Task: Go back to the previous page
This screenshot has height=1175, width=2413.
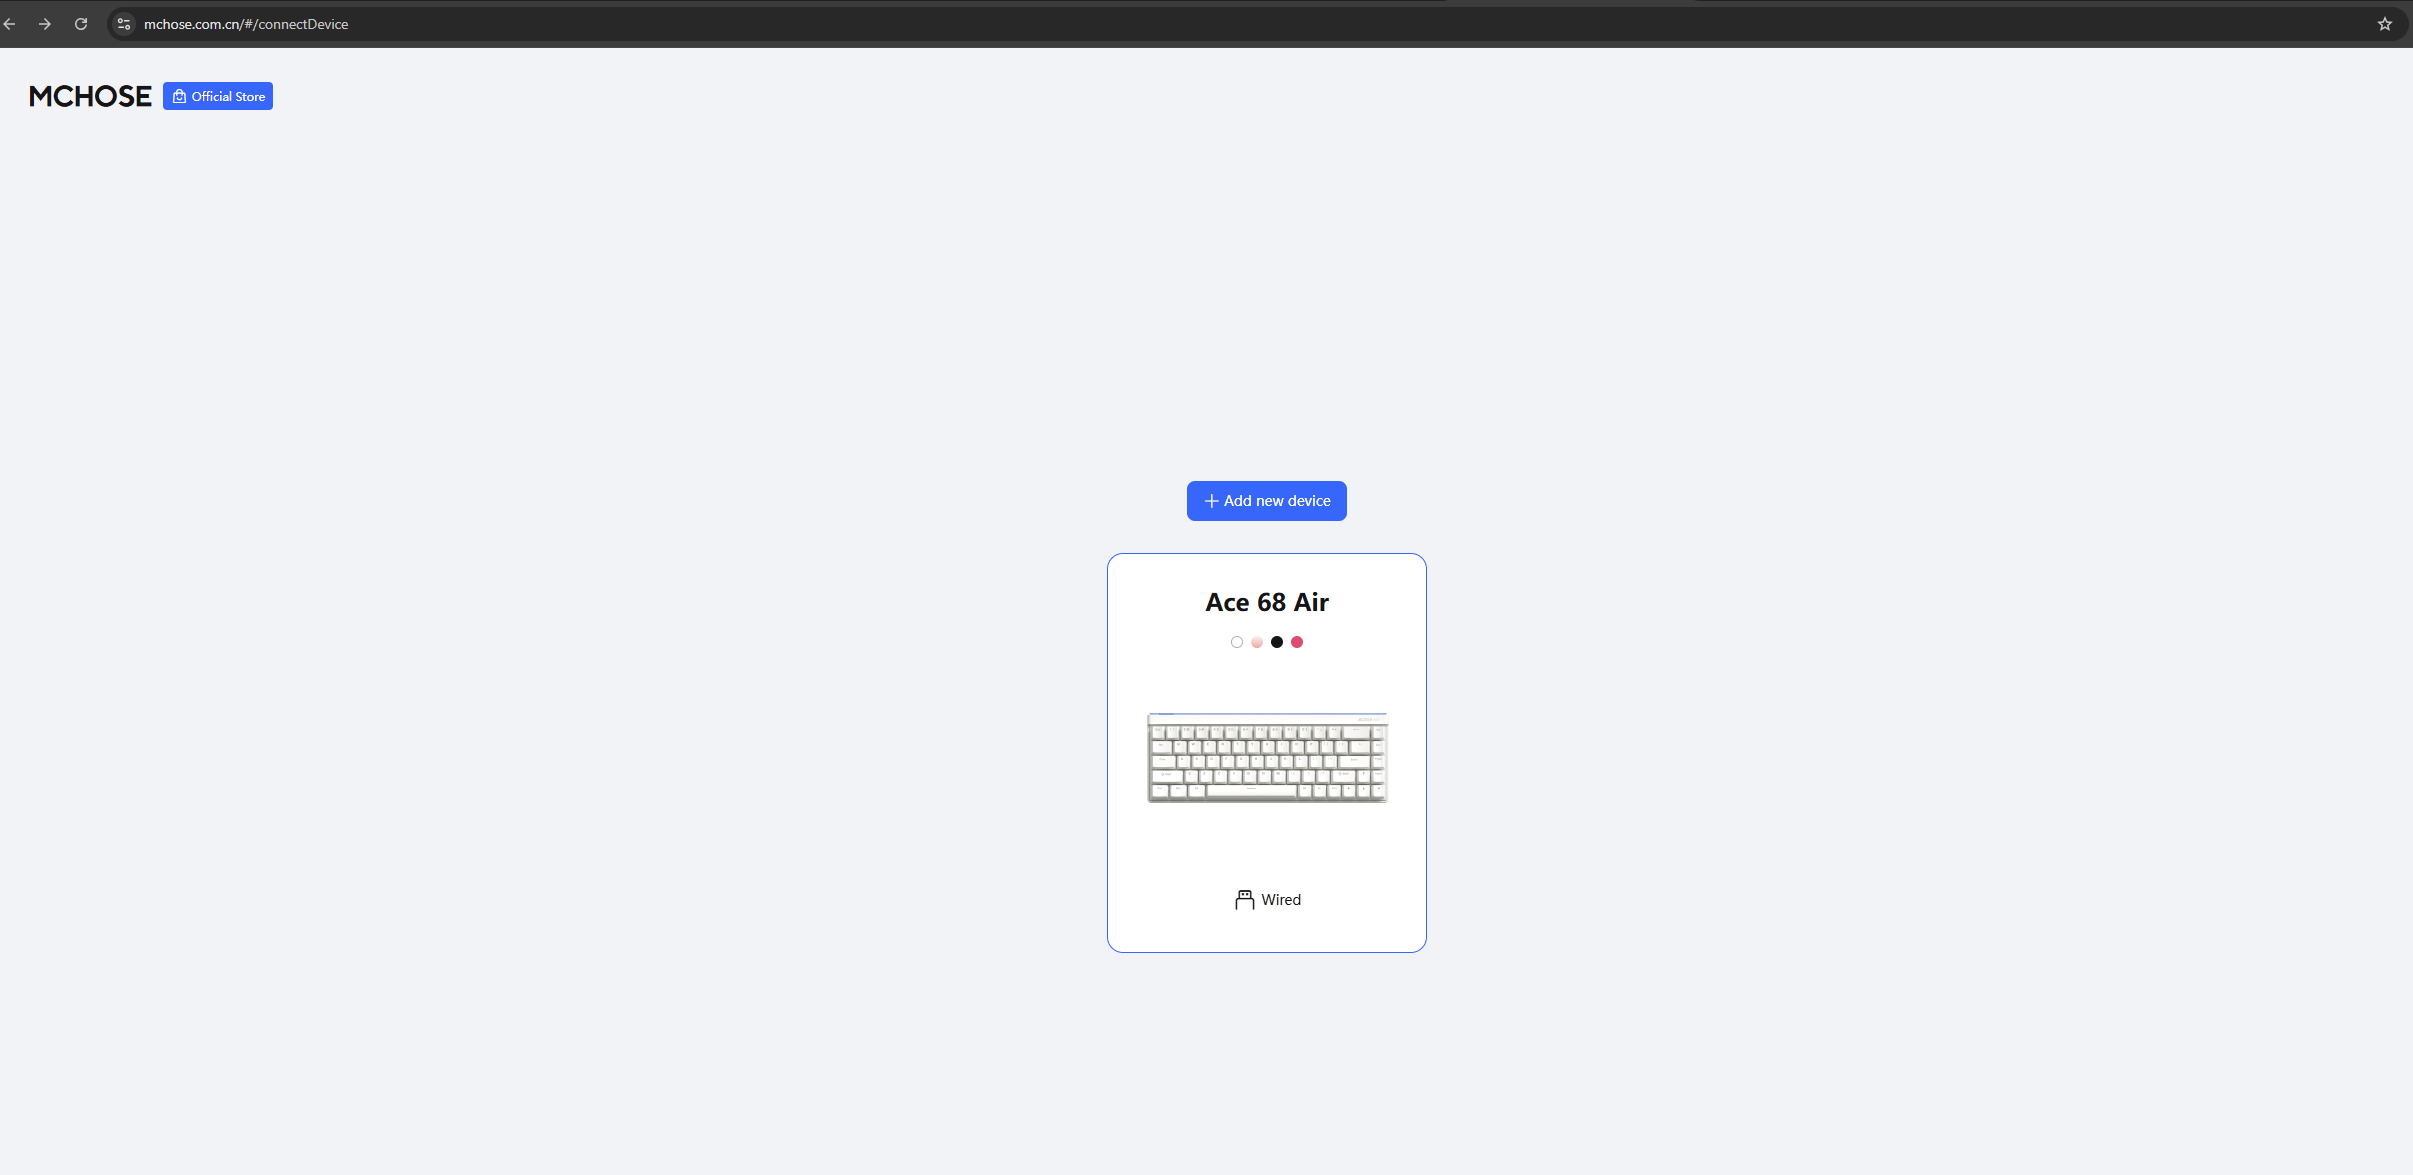Action: [10, 24]
